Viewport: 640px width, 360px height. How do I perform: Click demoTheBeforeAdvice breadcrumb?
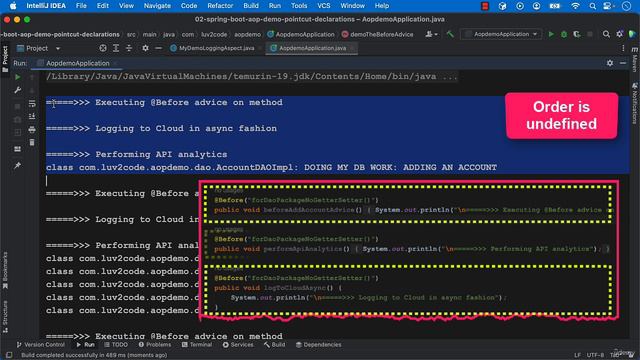point(378,35)
